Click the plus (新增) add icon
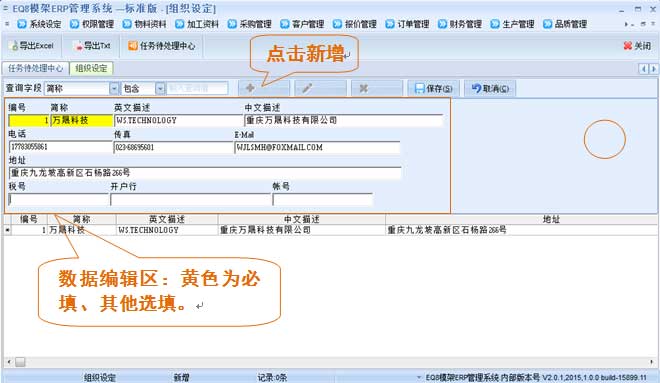Image resolution: width=660 pixels, height=383 pixels. [250, 88]
